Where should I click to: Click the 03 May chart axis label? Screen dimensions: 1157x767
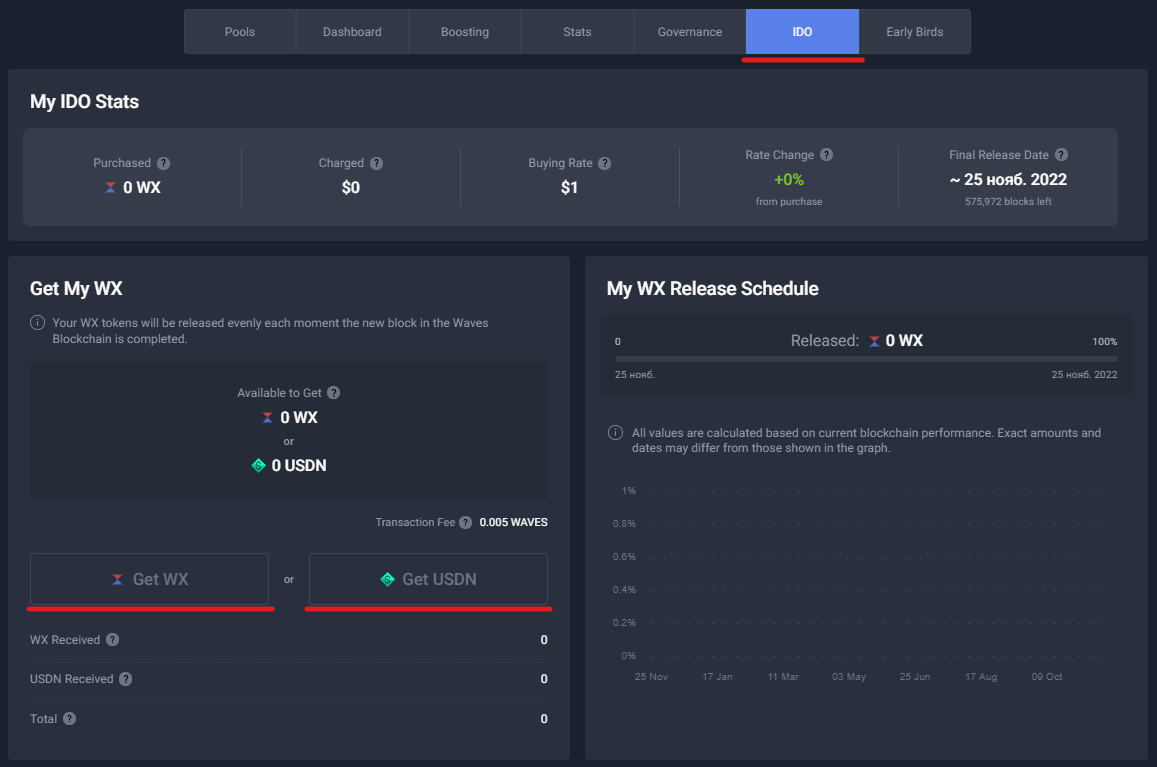(849, 677)
